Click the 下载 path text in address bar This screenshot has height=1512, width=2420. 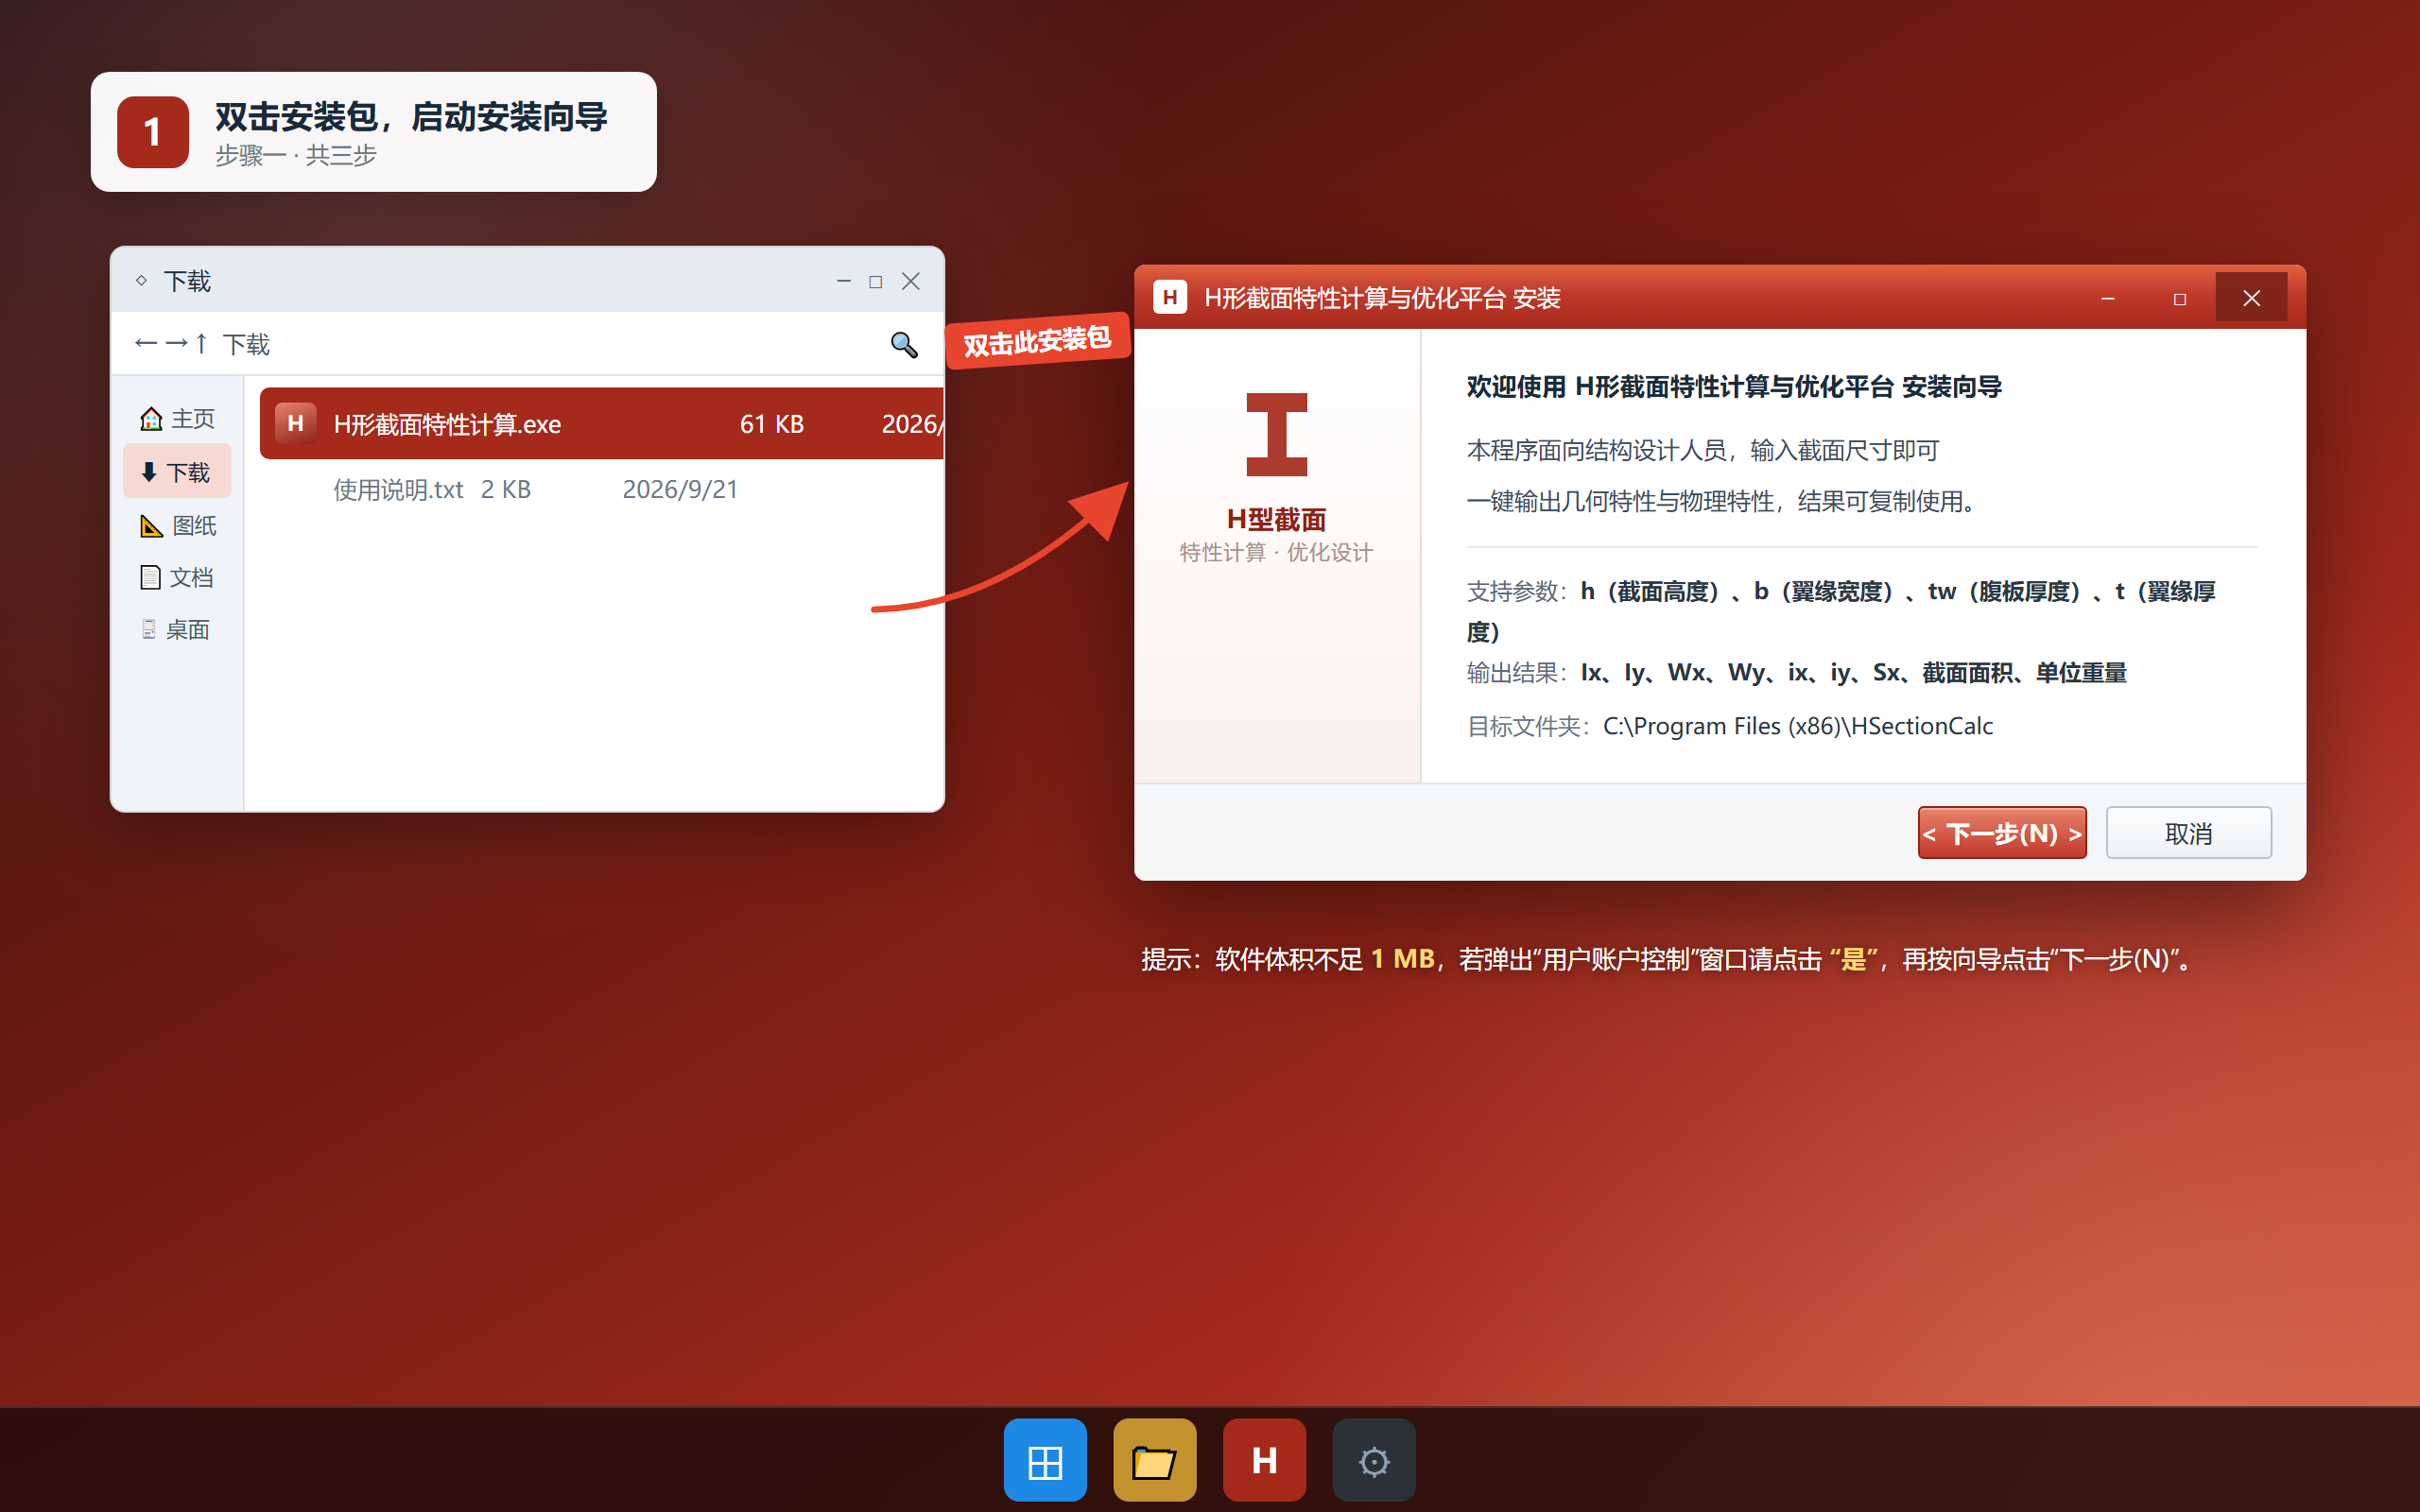coord(246,344)
